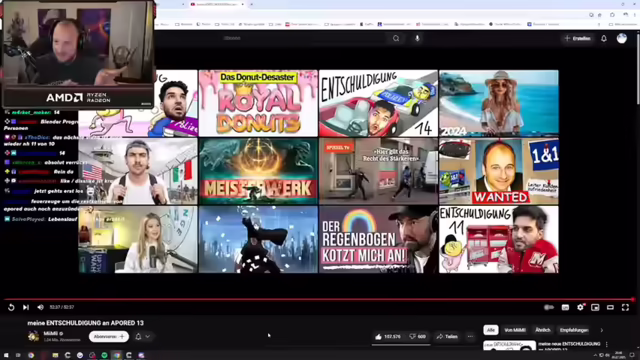Select the Empfehlungen filter chip
640x360 pixels.
coord(574,330)
